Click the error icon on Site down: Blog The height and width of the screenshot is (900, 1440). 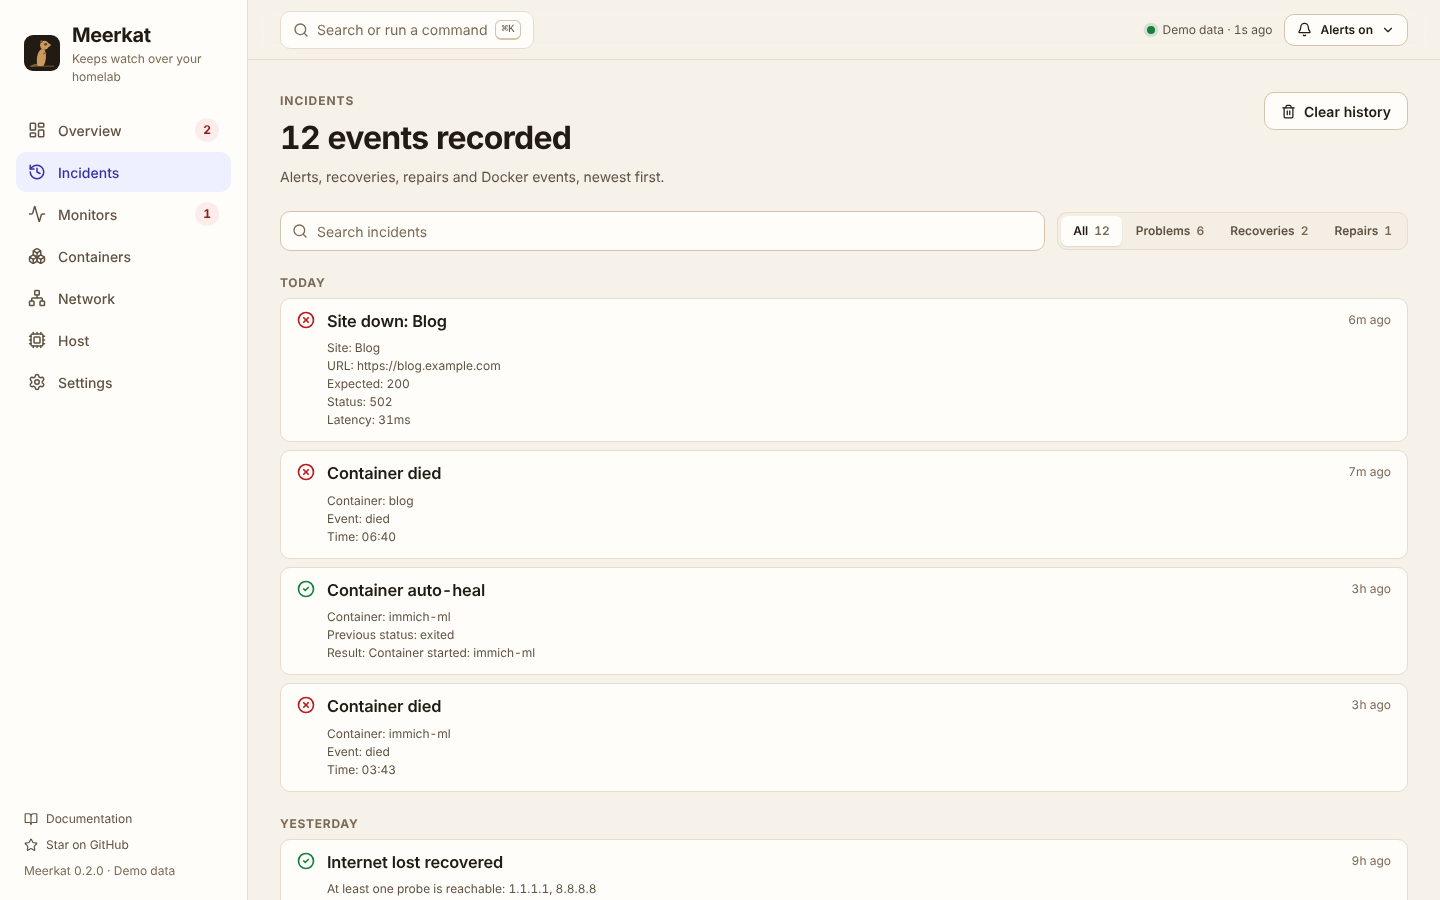coord(306,320)
